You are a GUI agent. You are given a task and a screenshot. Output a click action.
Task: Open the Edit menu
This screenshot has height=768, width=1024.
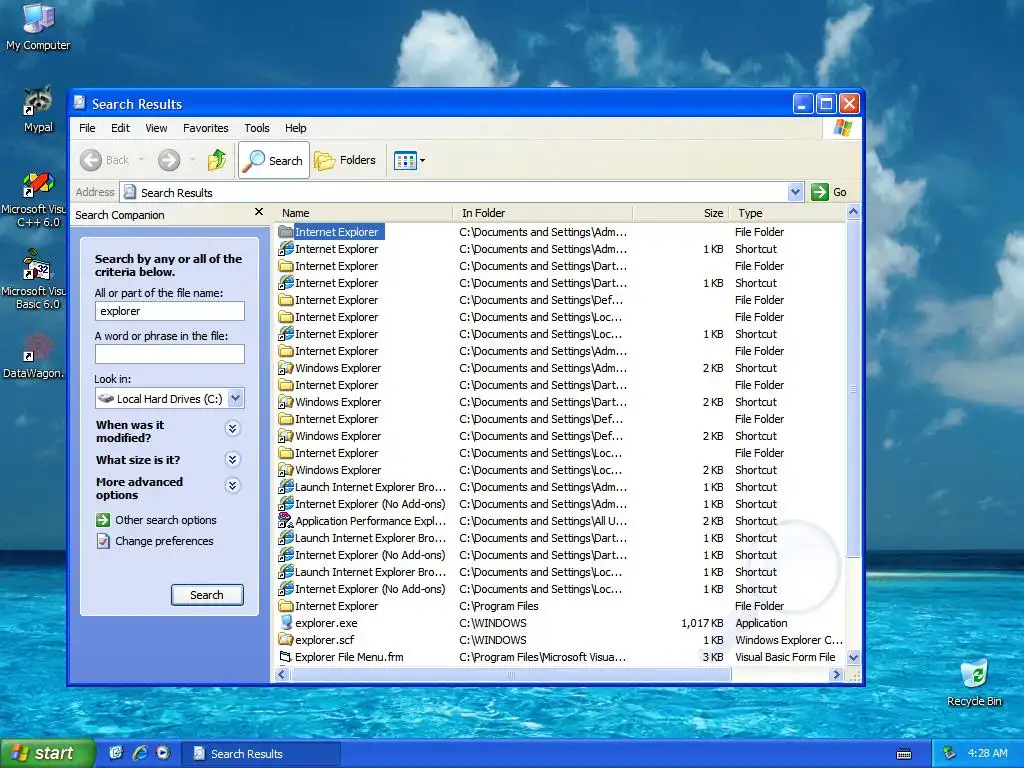click(120, 128)
